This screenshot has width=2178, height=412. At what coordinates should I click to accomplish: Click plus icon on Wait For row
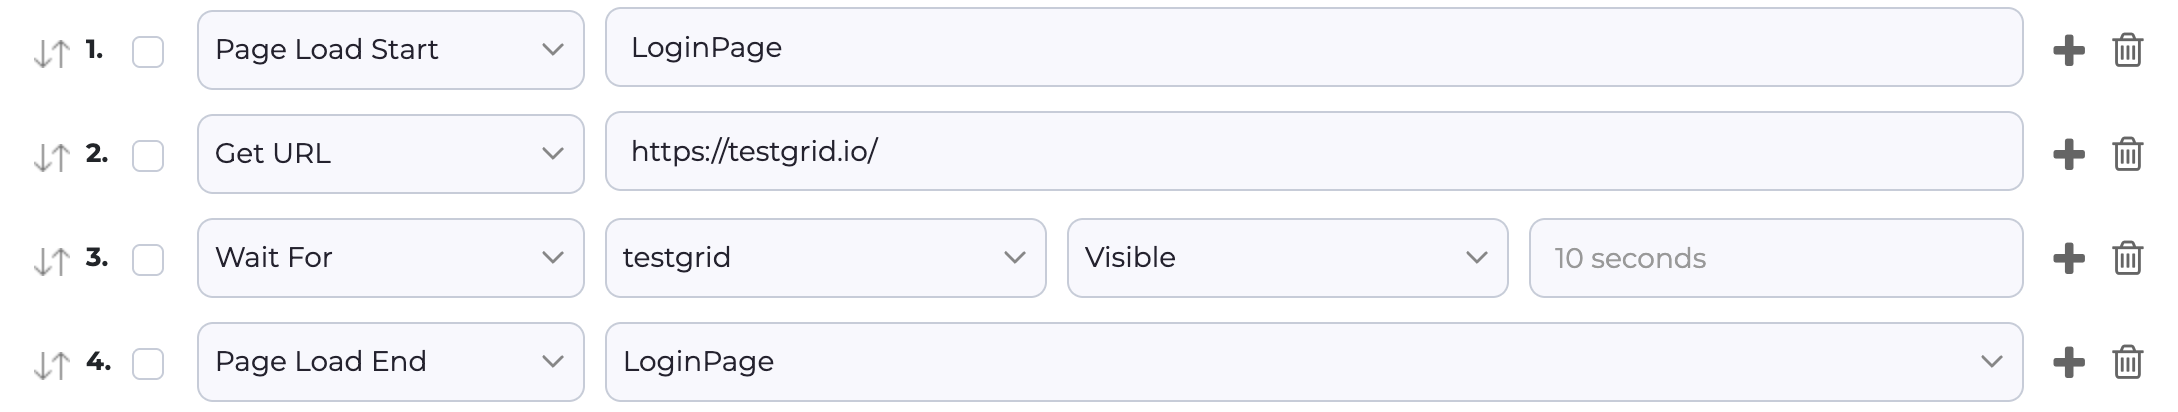pyautogui.click(x=2068, y=258)
